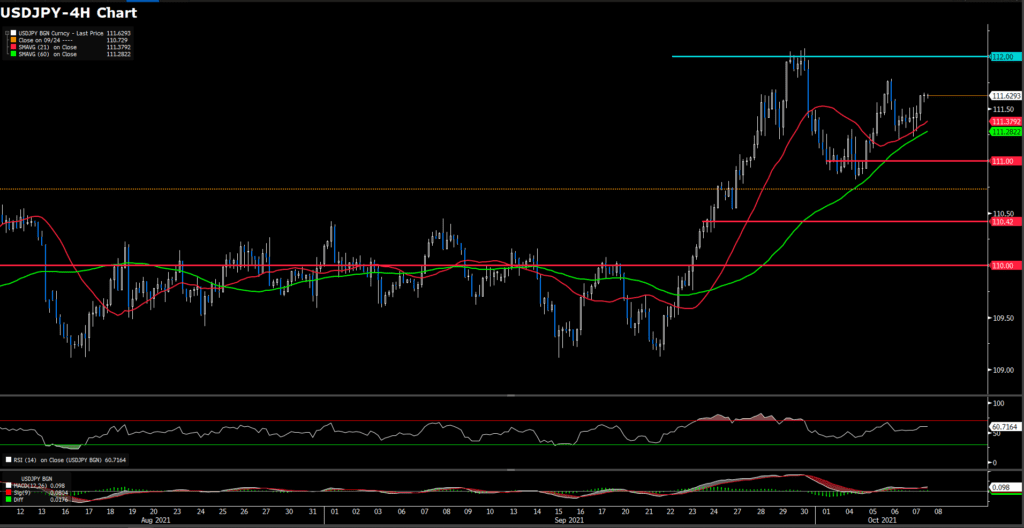Click the white USDJPY BGN Curncy color swatch

13,33
